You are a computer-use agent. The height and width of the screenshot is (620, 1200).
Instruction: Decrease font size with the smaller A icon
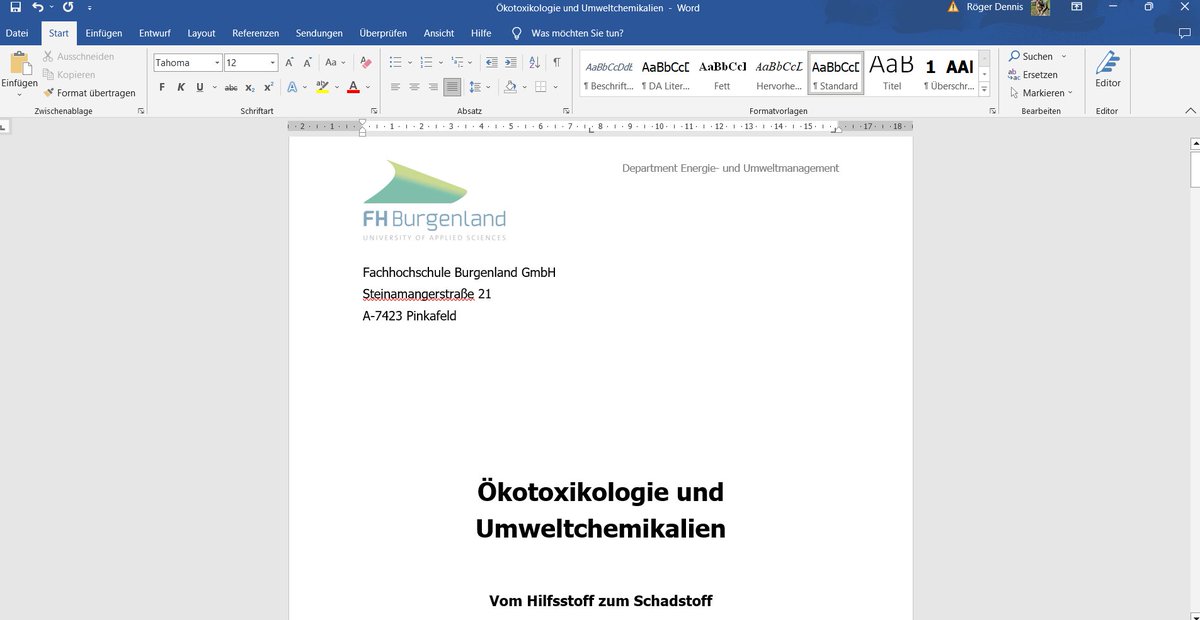(309, 62)
